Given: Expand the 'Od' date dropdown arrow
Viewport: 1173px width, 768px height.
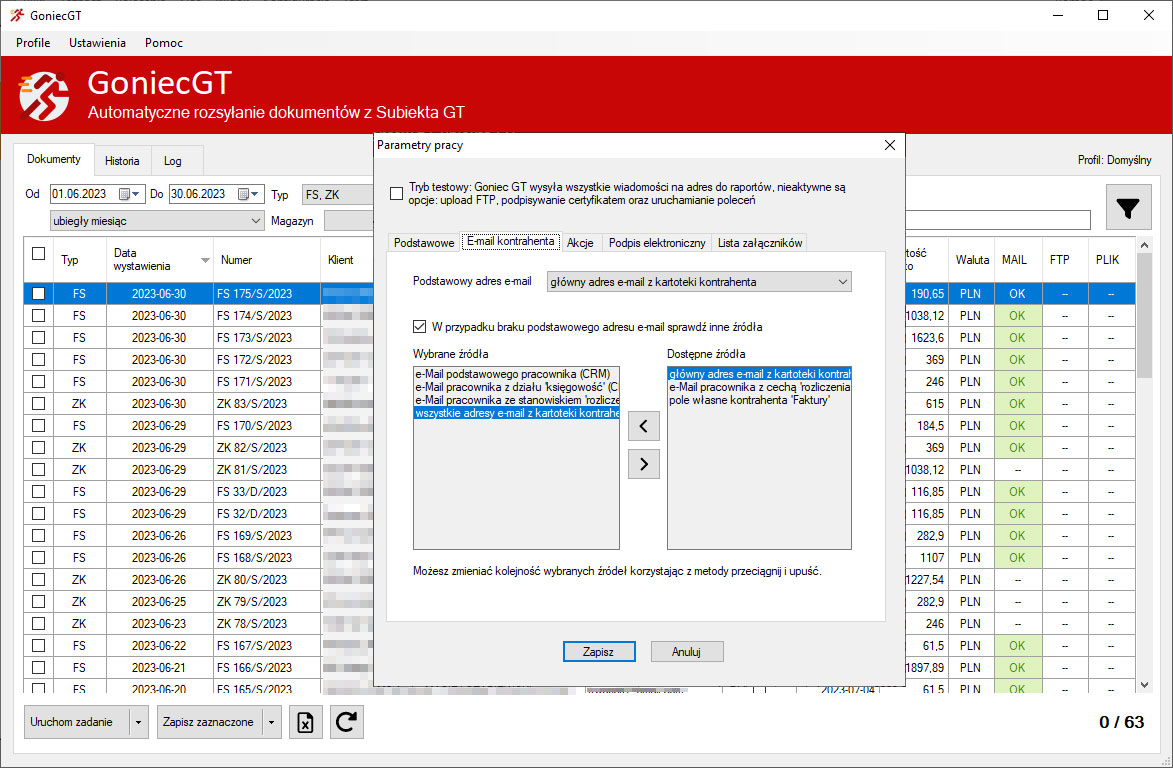Looking at the screenshot, I should click(136, 194).
